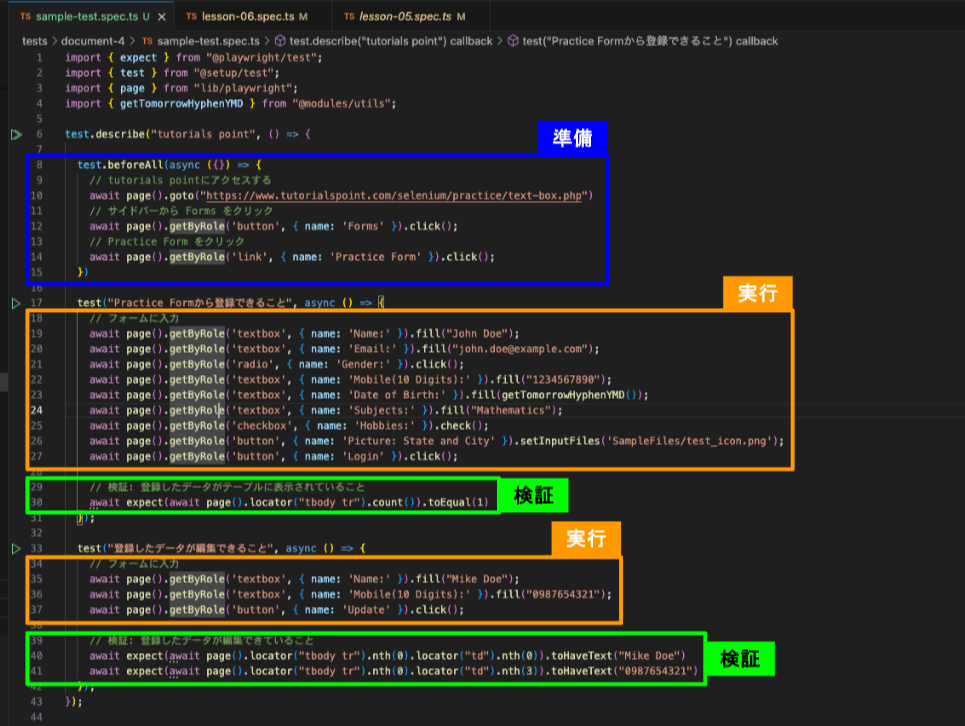Click the TS icon on lesson-06.spec.ts tab
The height and width of the screenshot is (726, 965).
[x=190, y=18]
